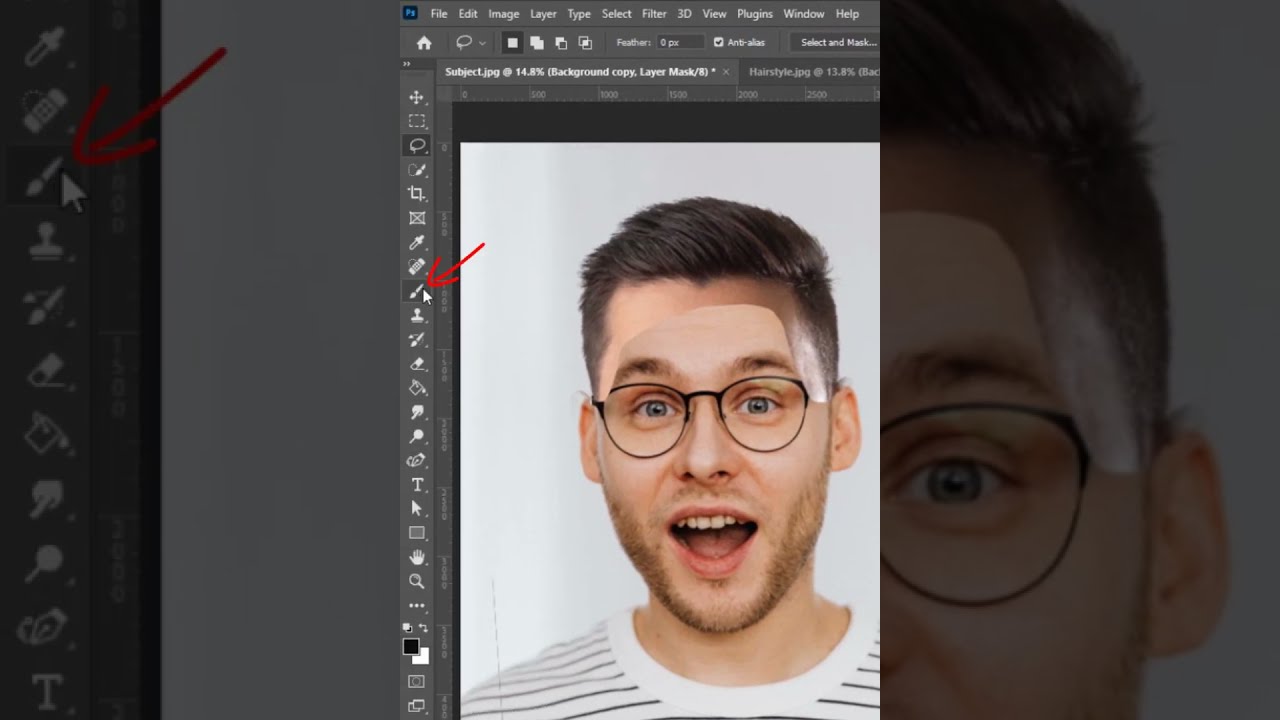Choose Intersect with selection mode

click(x=585, y=43)
